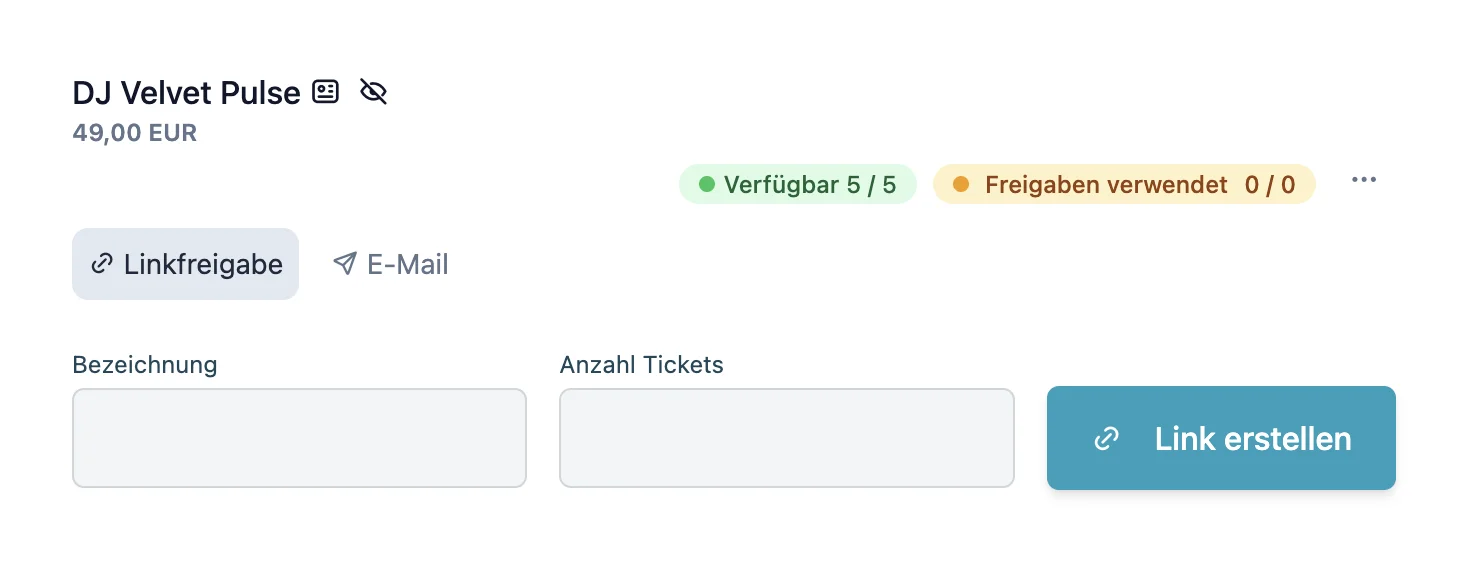Click the ID card icon beside DJ Velvet Pulse
The image size is (1464, 588).
point(325,92)
